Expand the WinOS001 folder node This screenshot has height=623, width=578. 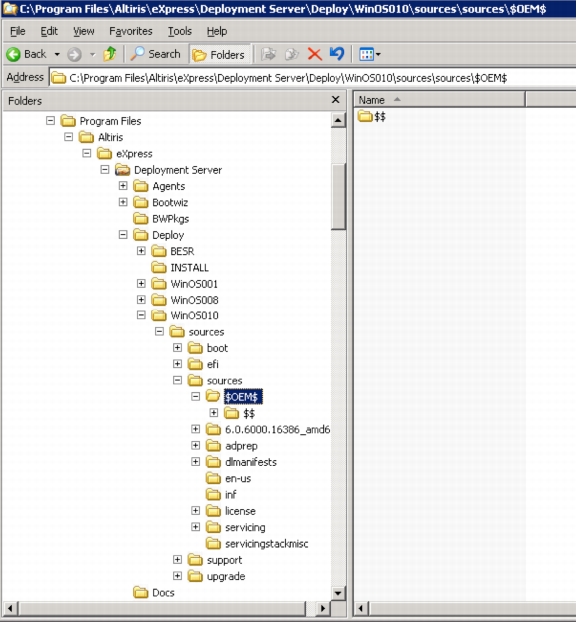point(141,283)
